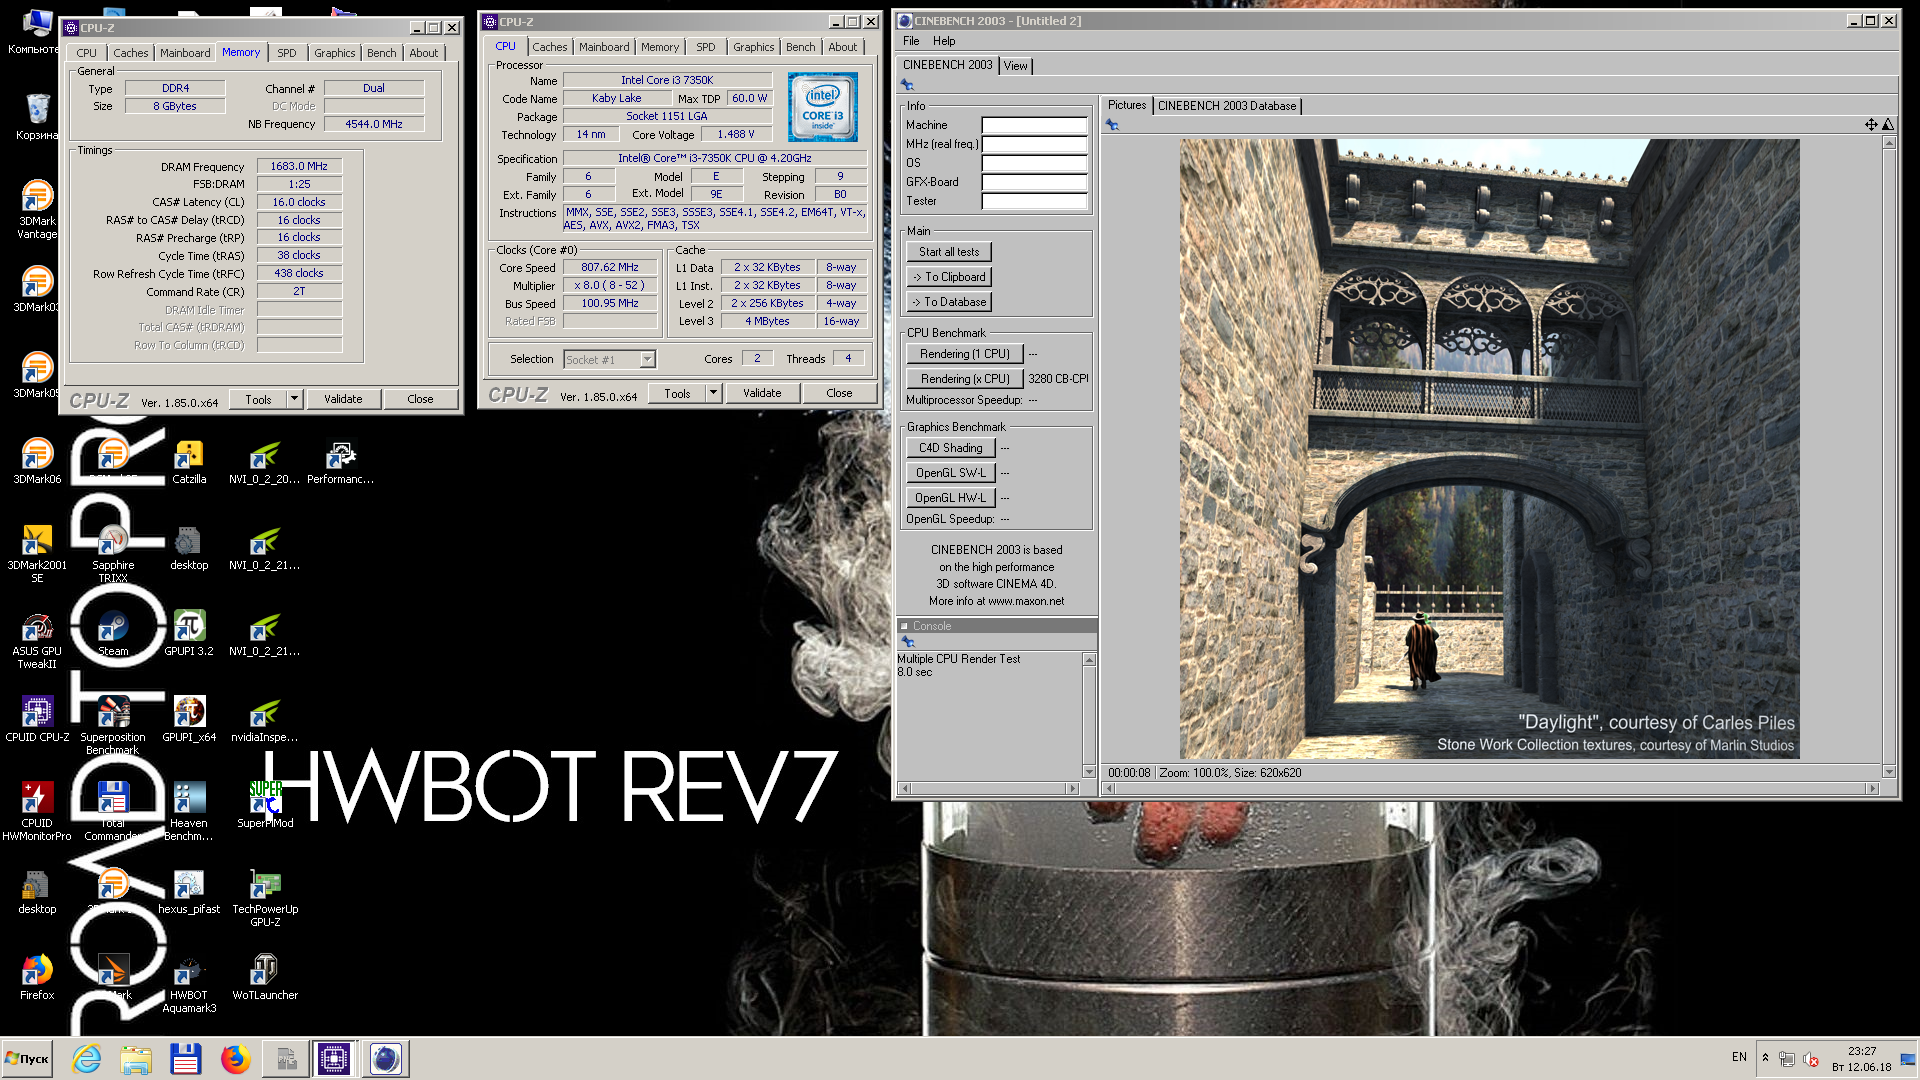Viewport: 1920px width, 1080px height.
Task: Open nvidiaInspector desktop shortcut
Action: point(265,718)
